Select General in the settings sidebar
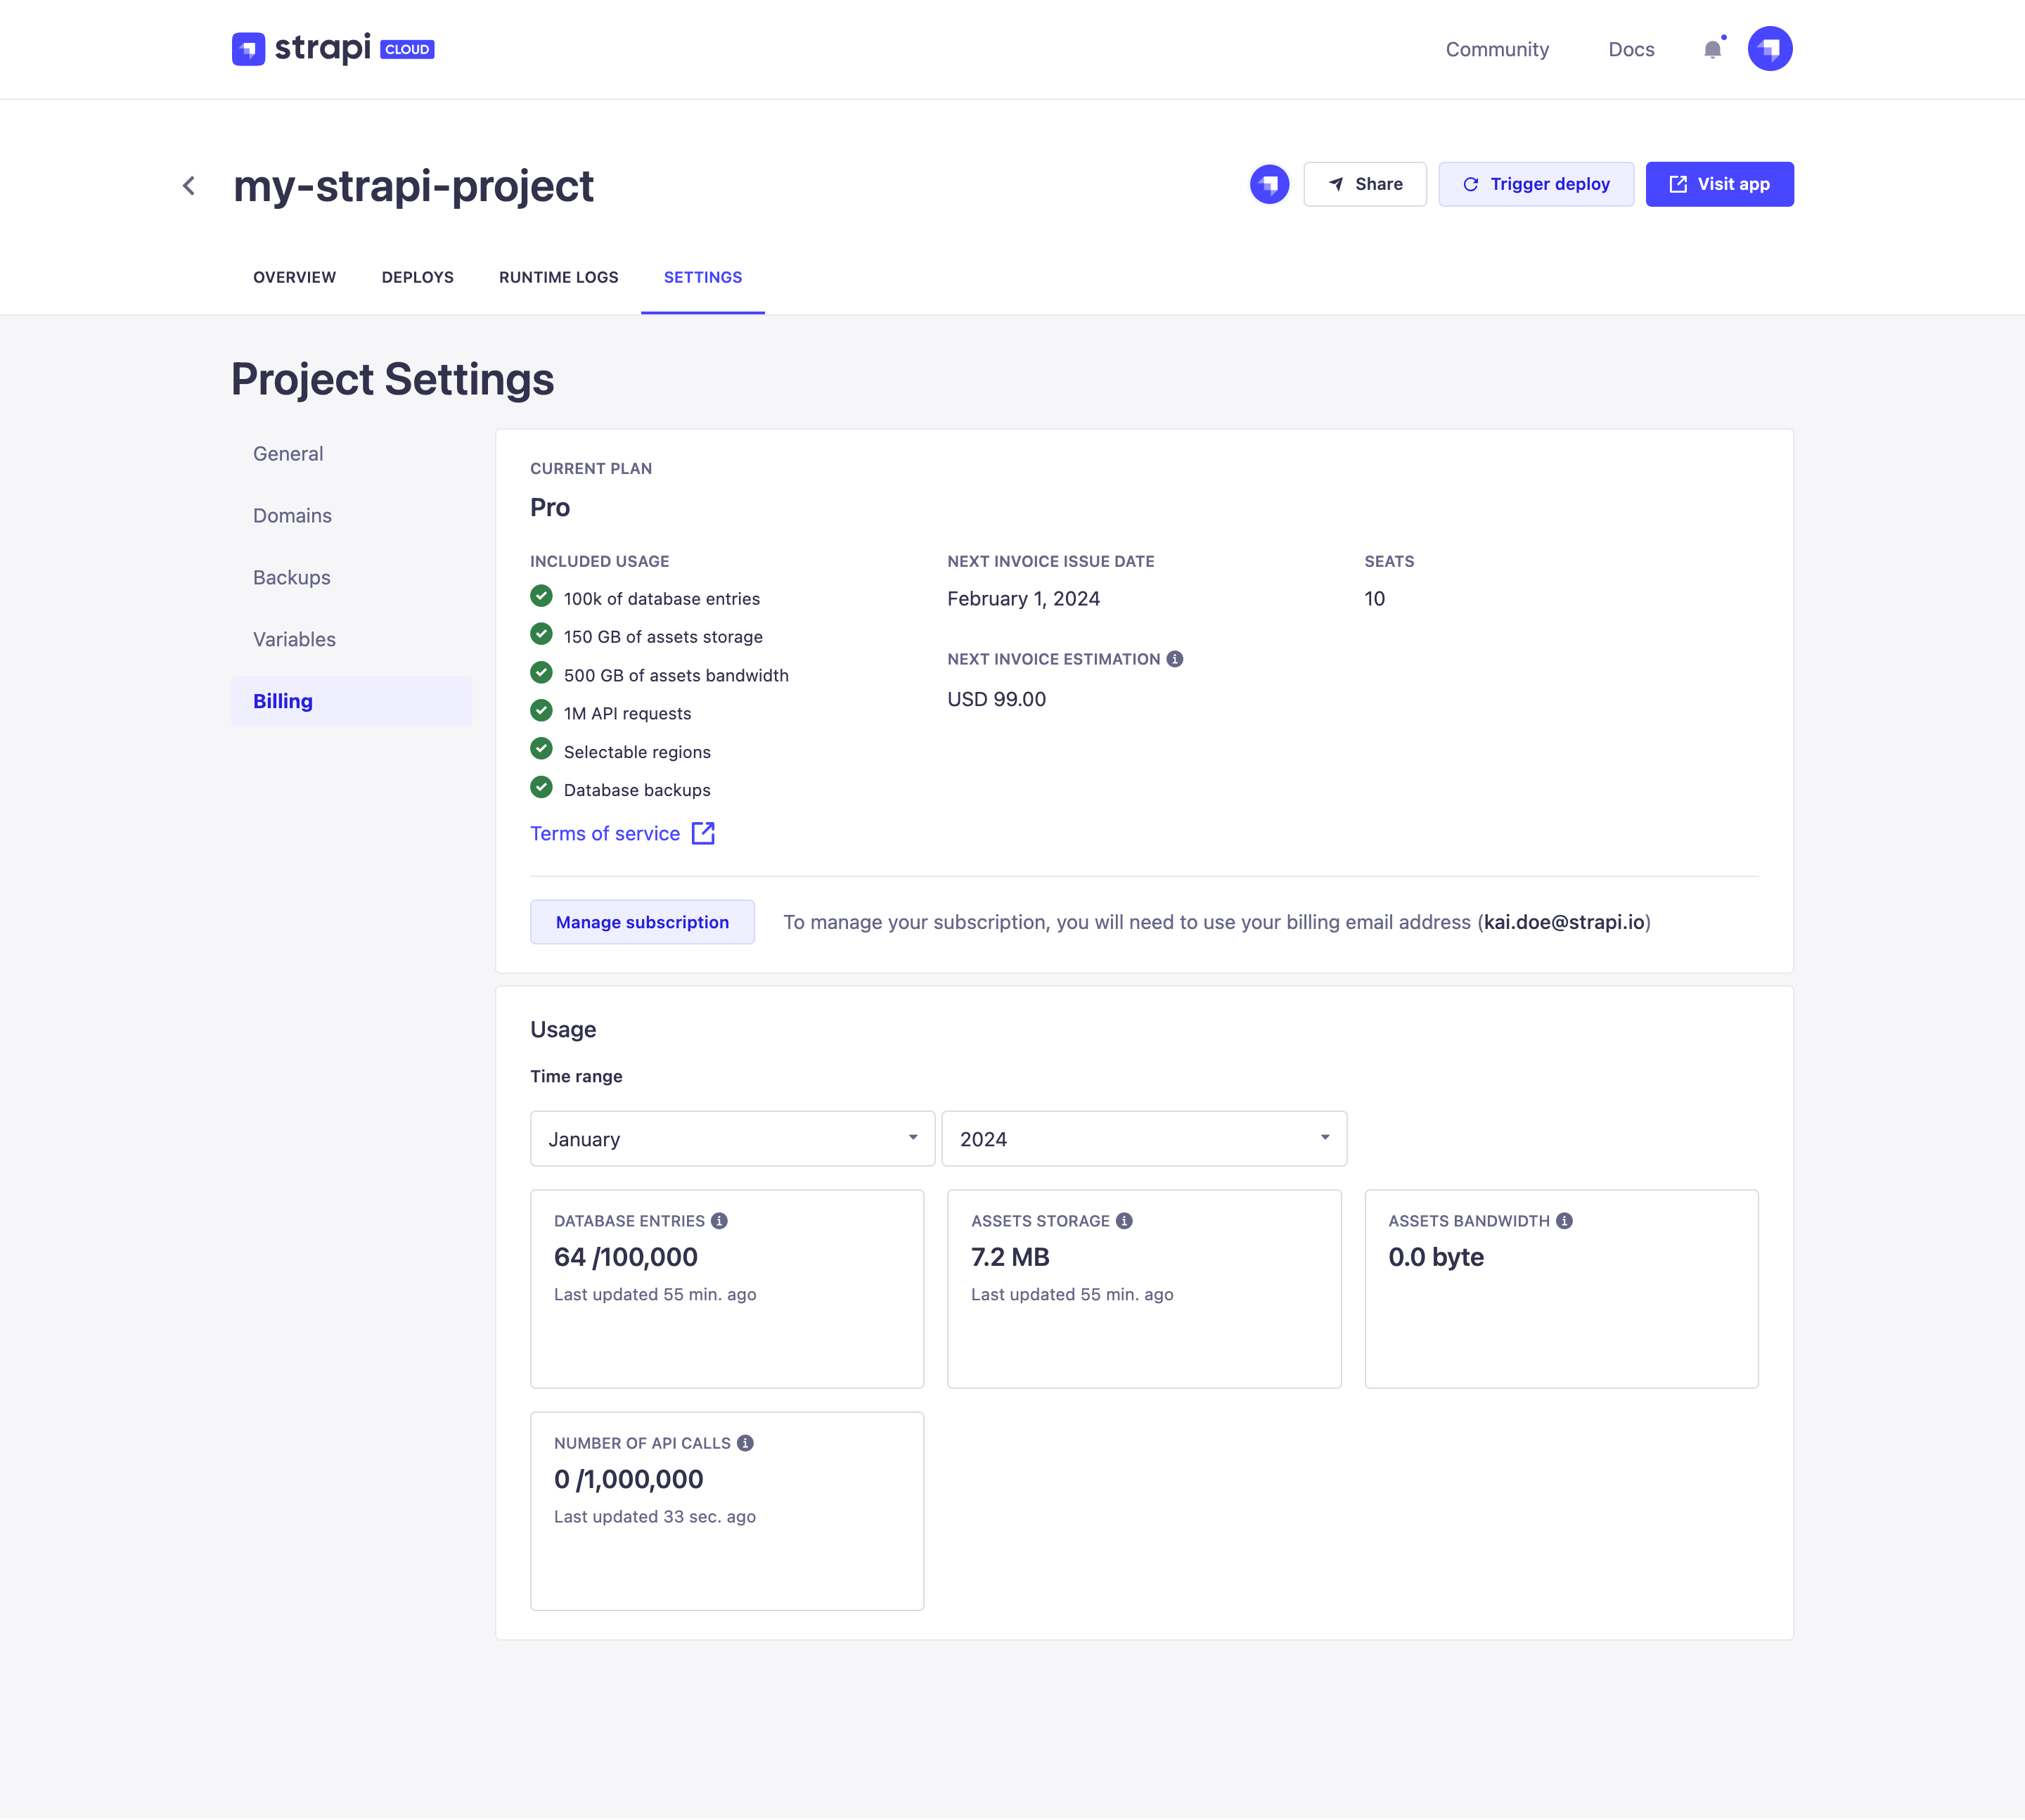 click(x=287, y=453)
